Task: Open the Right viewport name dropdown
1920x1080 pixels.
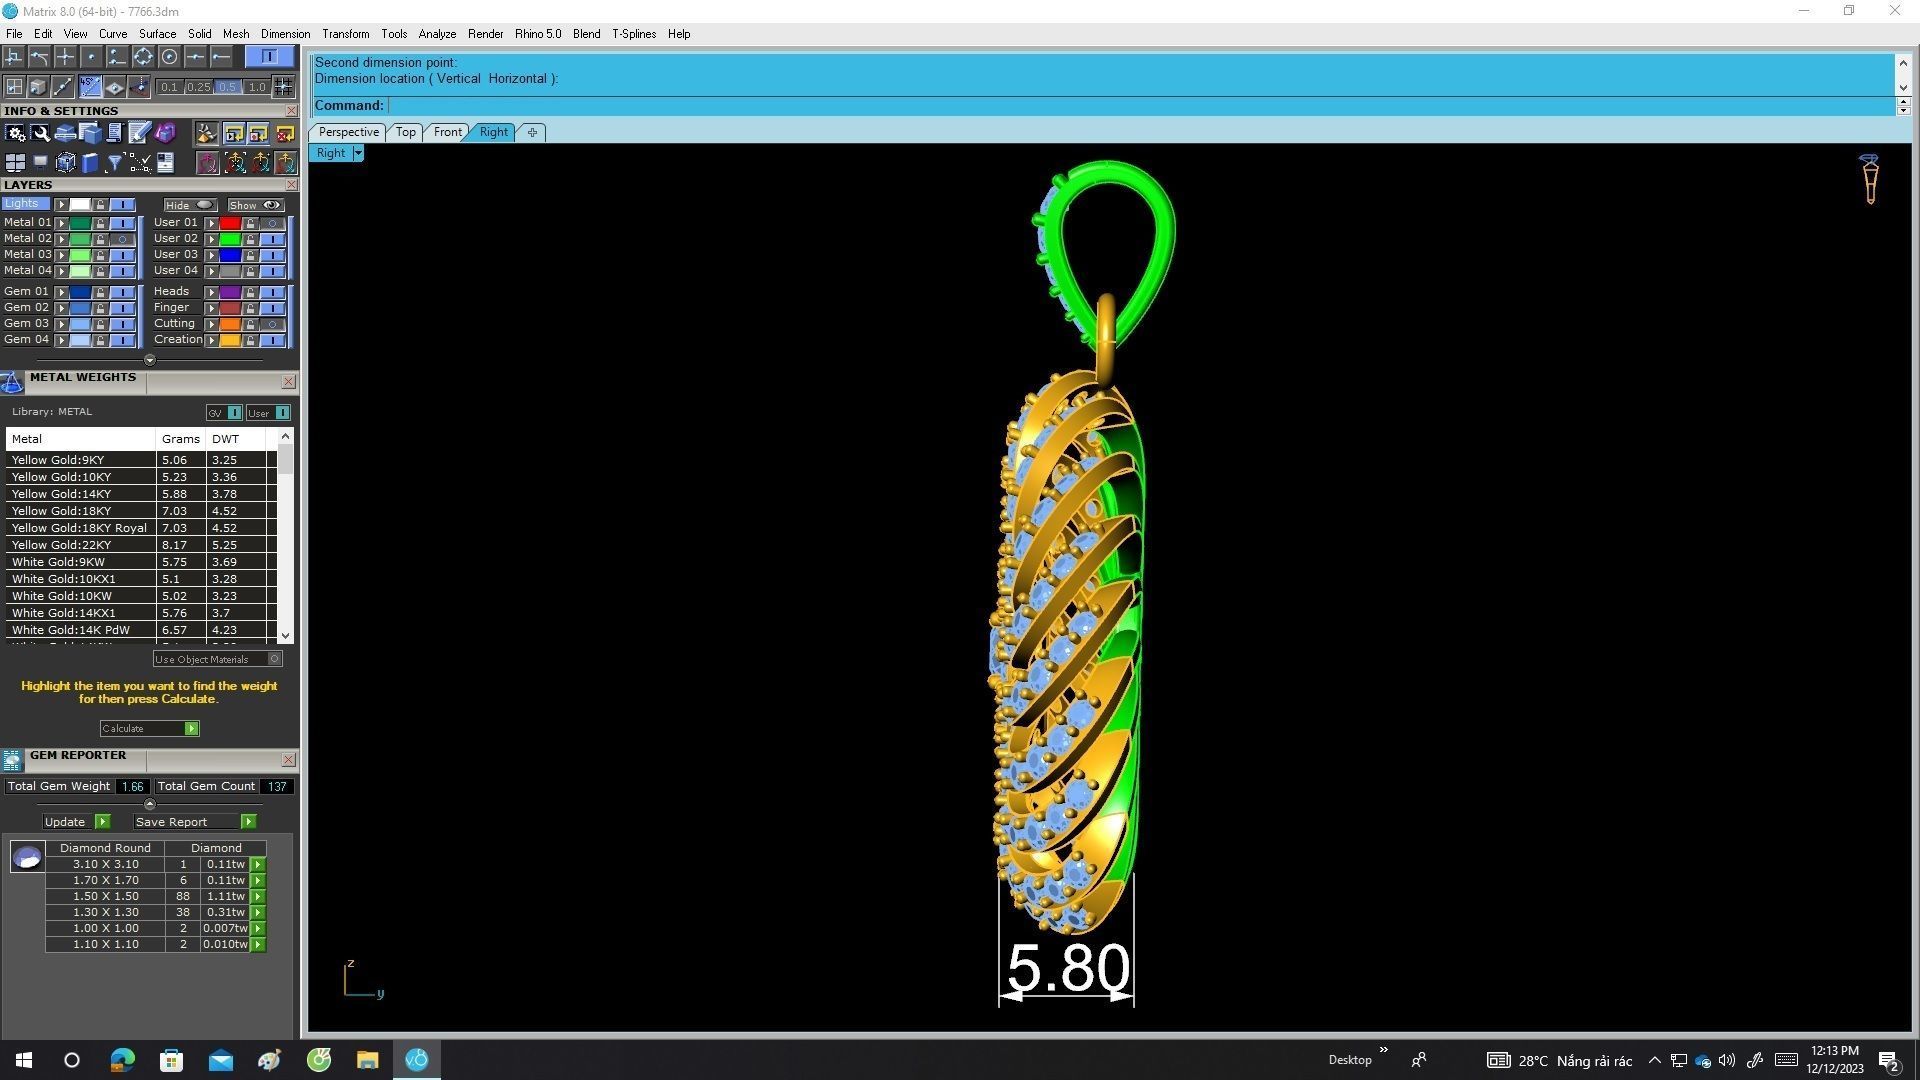Action: [x=358, y=153]
